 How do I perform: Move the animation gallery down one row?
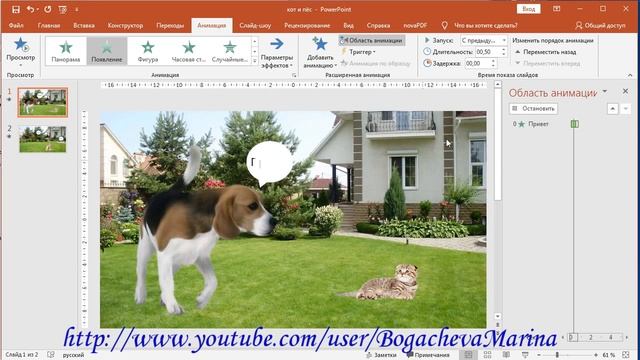tap(255, 51)
